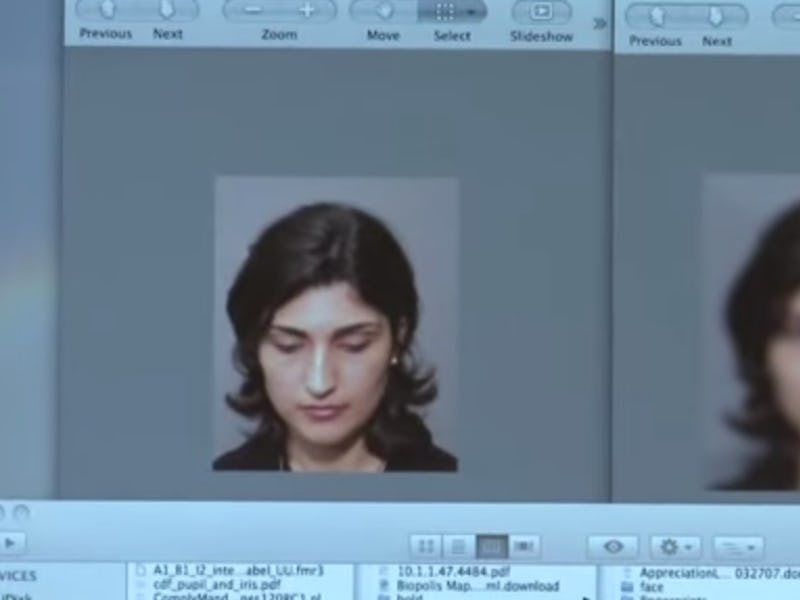Click the Zoom in plus button
800x600 pixels.
click(306, 11)
